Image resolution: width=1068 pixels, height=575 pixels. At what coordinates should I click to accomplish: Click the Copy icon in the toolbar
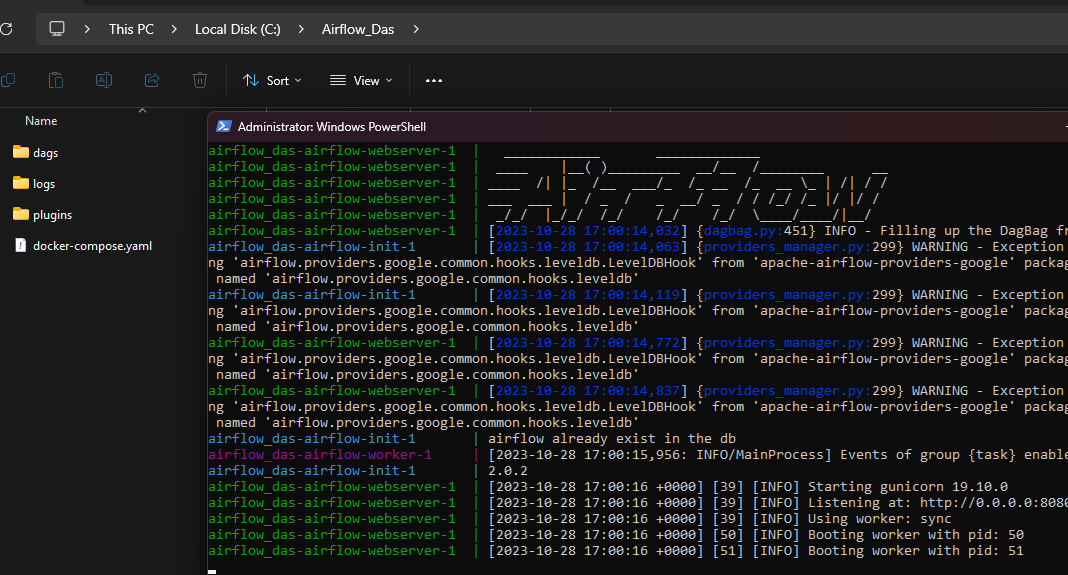(8, 80)
